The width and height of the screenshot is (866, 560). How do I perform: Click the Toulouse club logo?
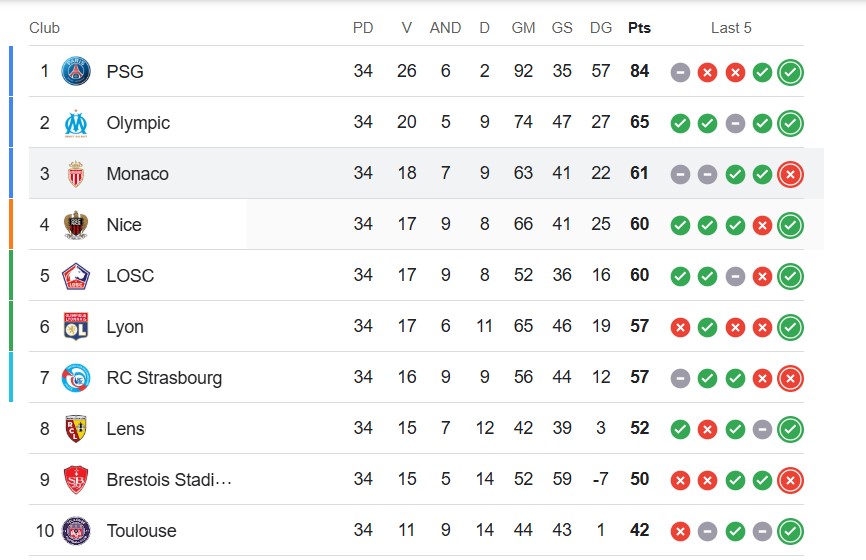coord(76,531)
